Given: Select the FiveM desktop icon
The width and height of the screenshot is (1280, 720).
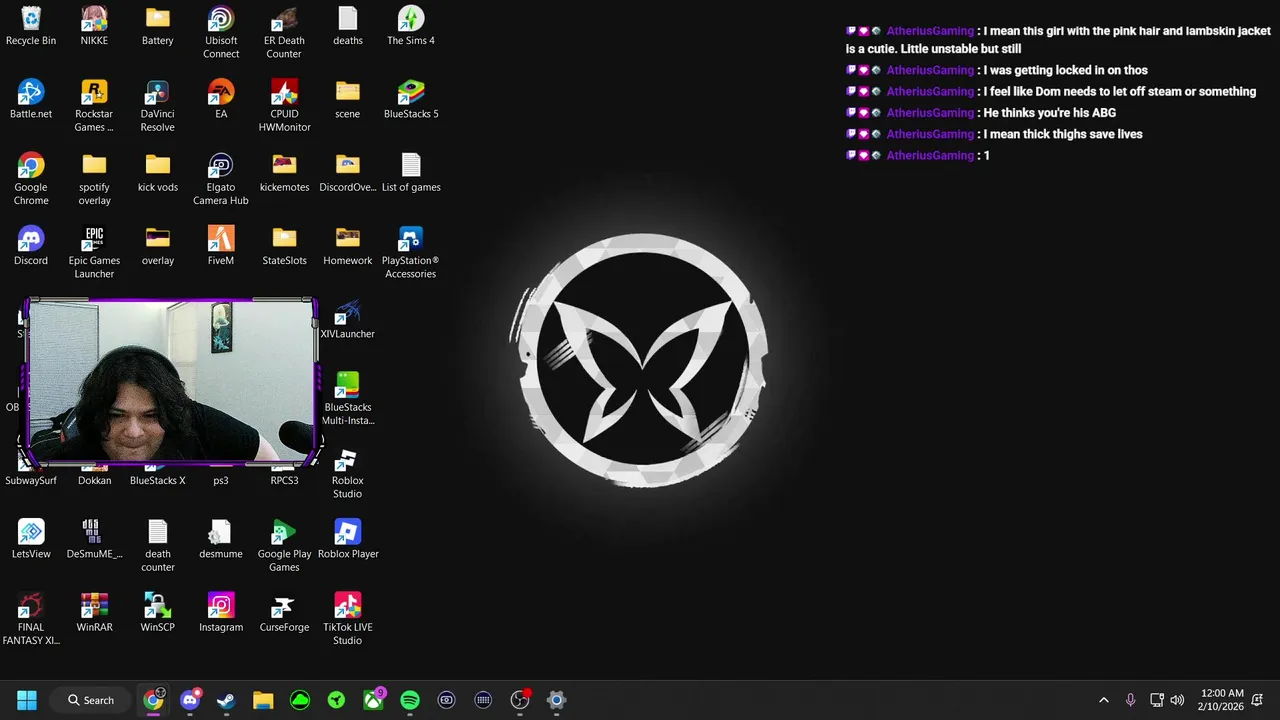Looking at the screenshot, I should point(221,247).
